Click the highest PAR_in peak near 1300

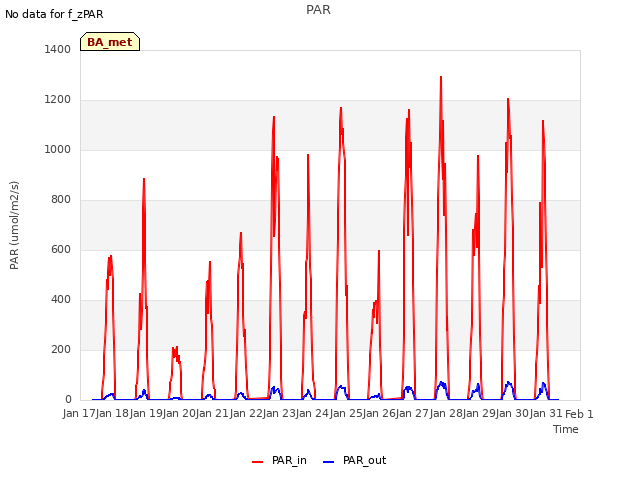coord(441,77)
